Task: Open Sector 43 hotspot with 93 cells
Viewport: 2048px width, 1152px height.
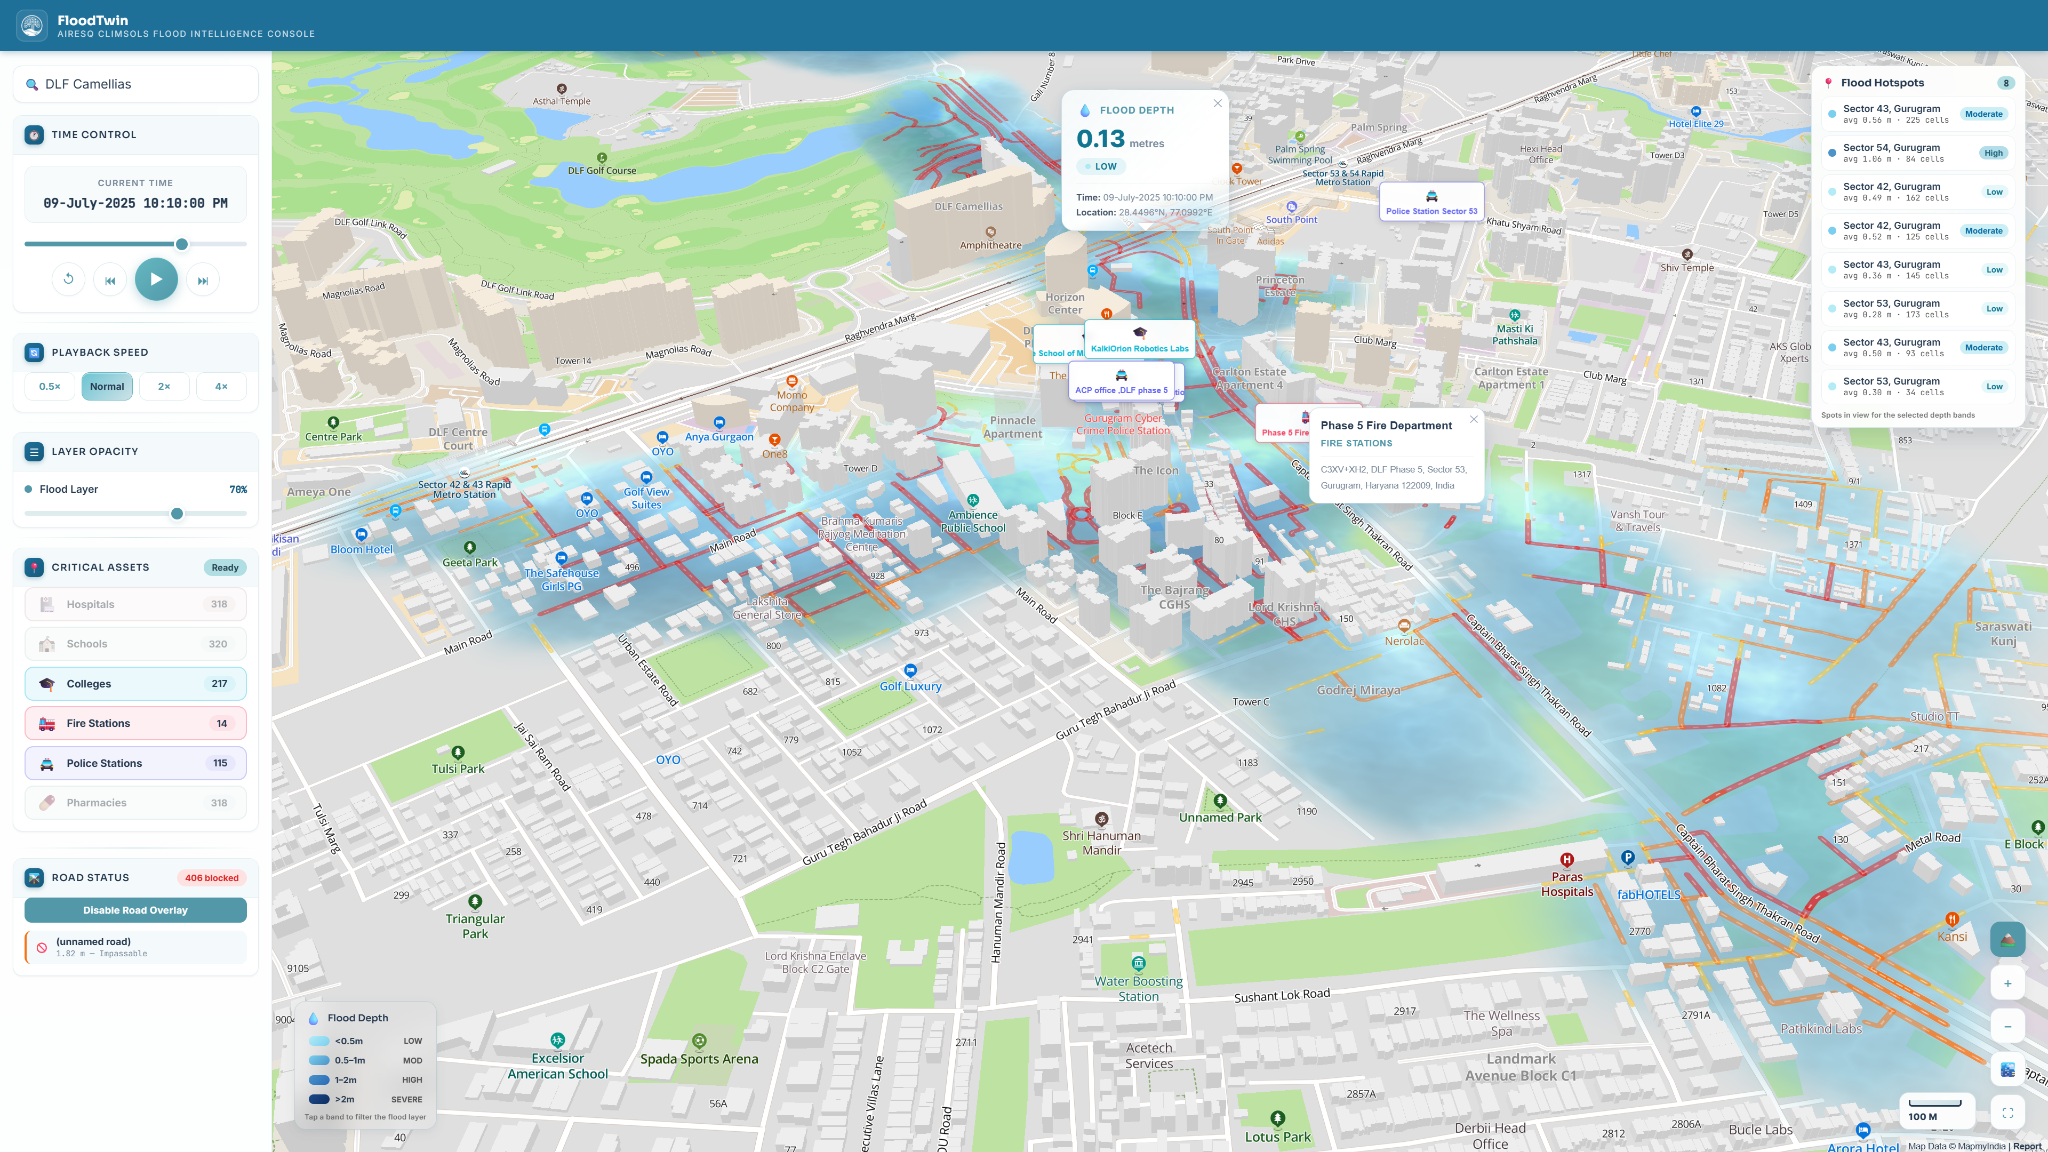Action: [1918, 348]
